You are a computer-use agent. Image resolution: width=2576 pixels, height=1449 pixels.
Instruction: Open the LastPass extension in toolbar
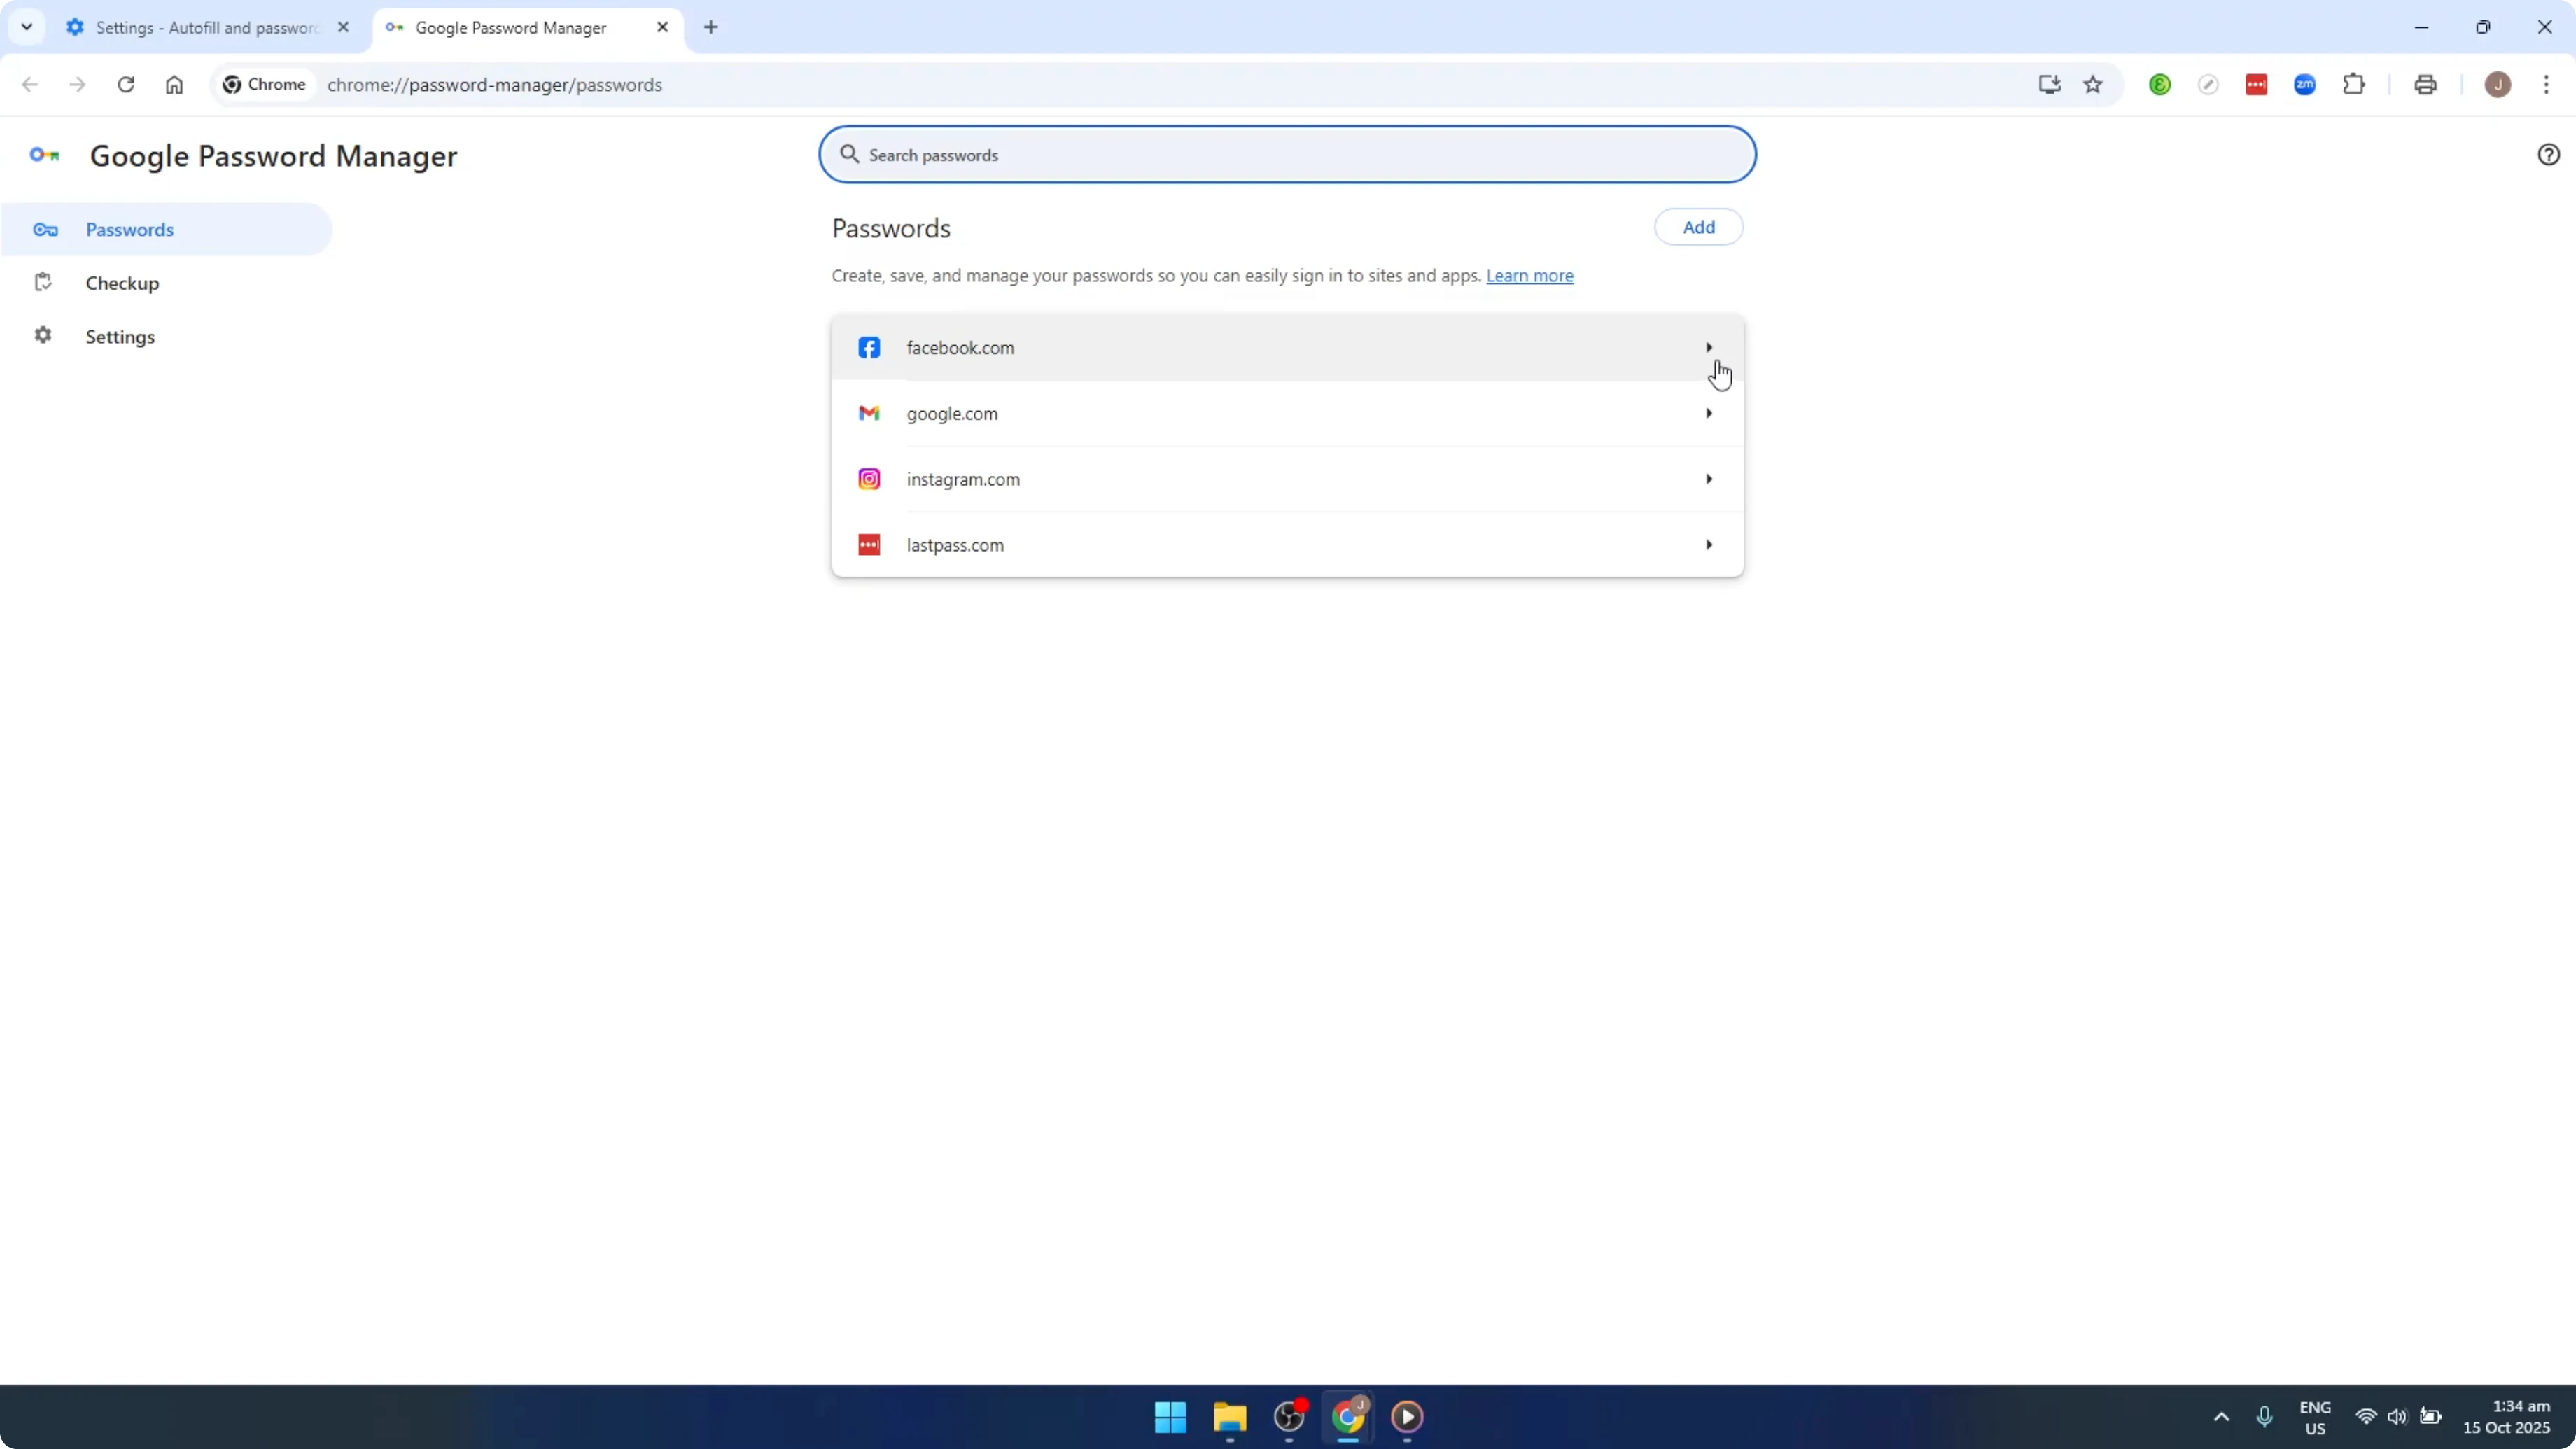(x=2256, y=85)
